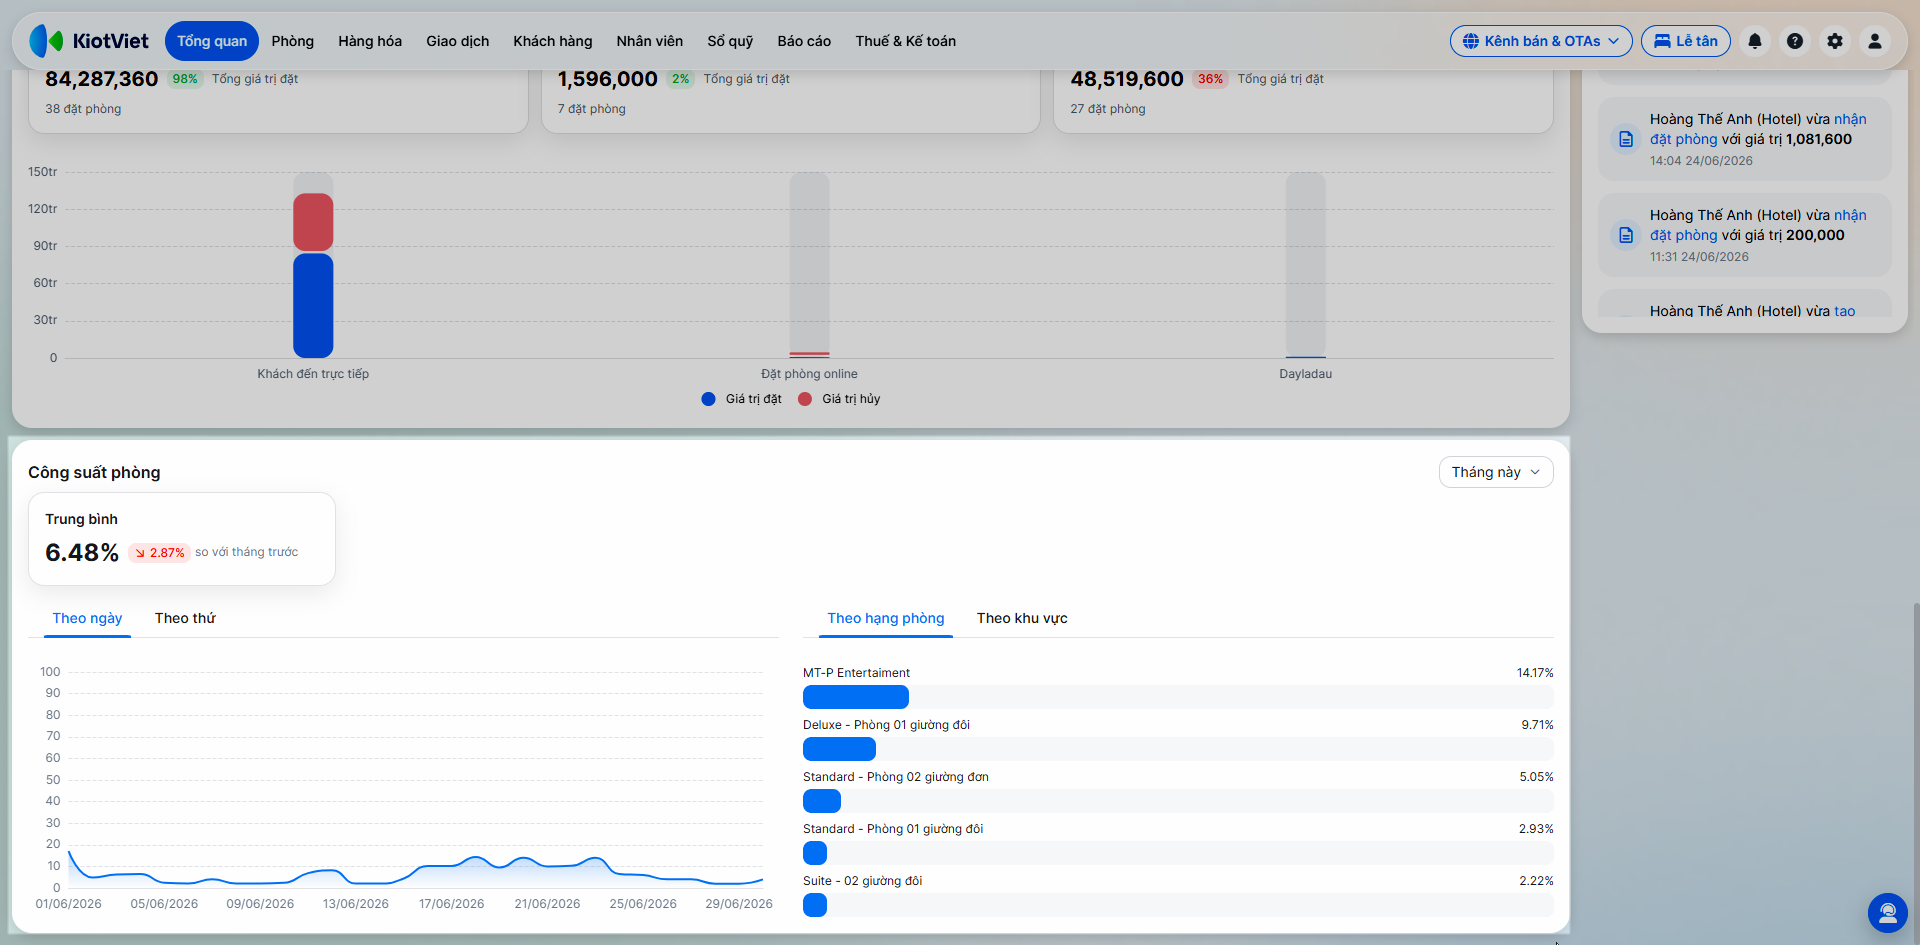Viewport: 1920px width, 945px height.
Task: Switch to the Theo thứ tab
Action: [x=185, y=618]
